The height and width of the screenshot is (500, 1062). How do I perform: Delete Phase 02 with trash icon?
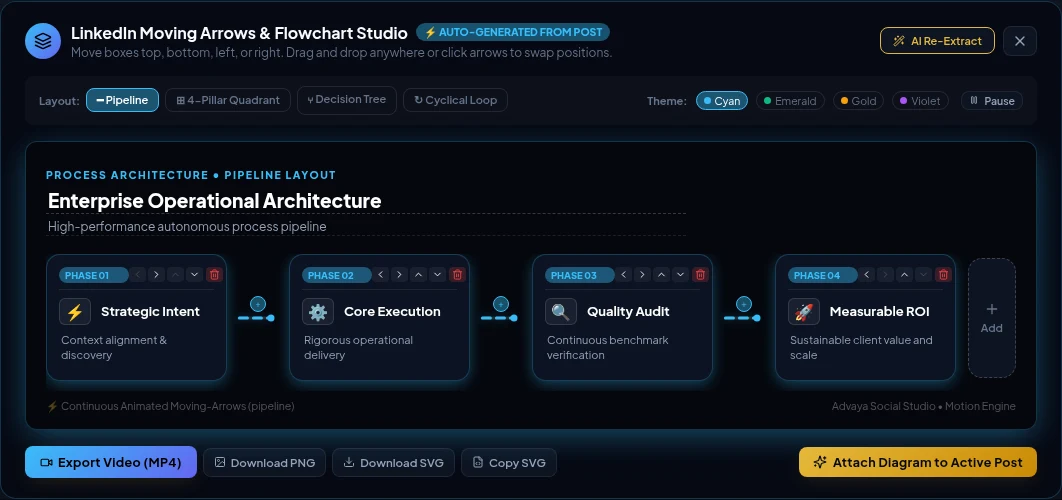[458, 274]
